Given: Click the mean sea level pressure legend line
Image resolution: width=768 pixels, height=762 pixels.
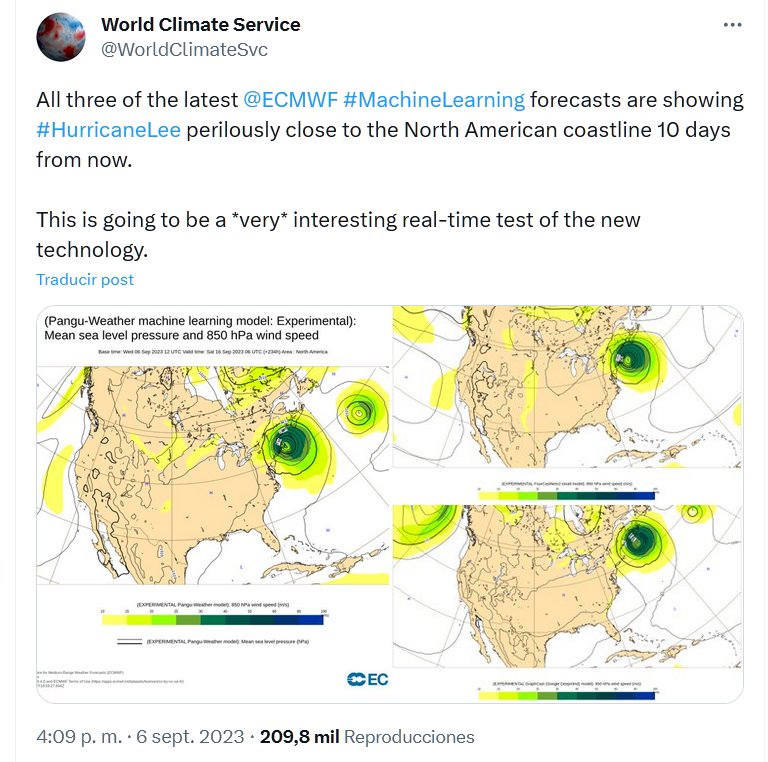Looking at the screenshot, I should click(129, 641).
